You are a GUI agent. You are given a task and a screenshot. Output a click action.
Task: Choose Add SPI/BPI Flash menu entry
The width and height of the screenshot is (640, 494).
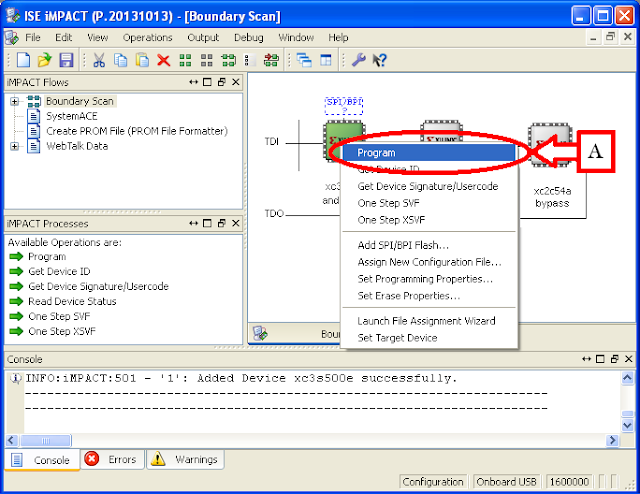[429, 245]
